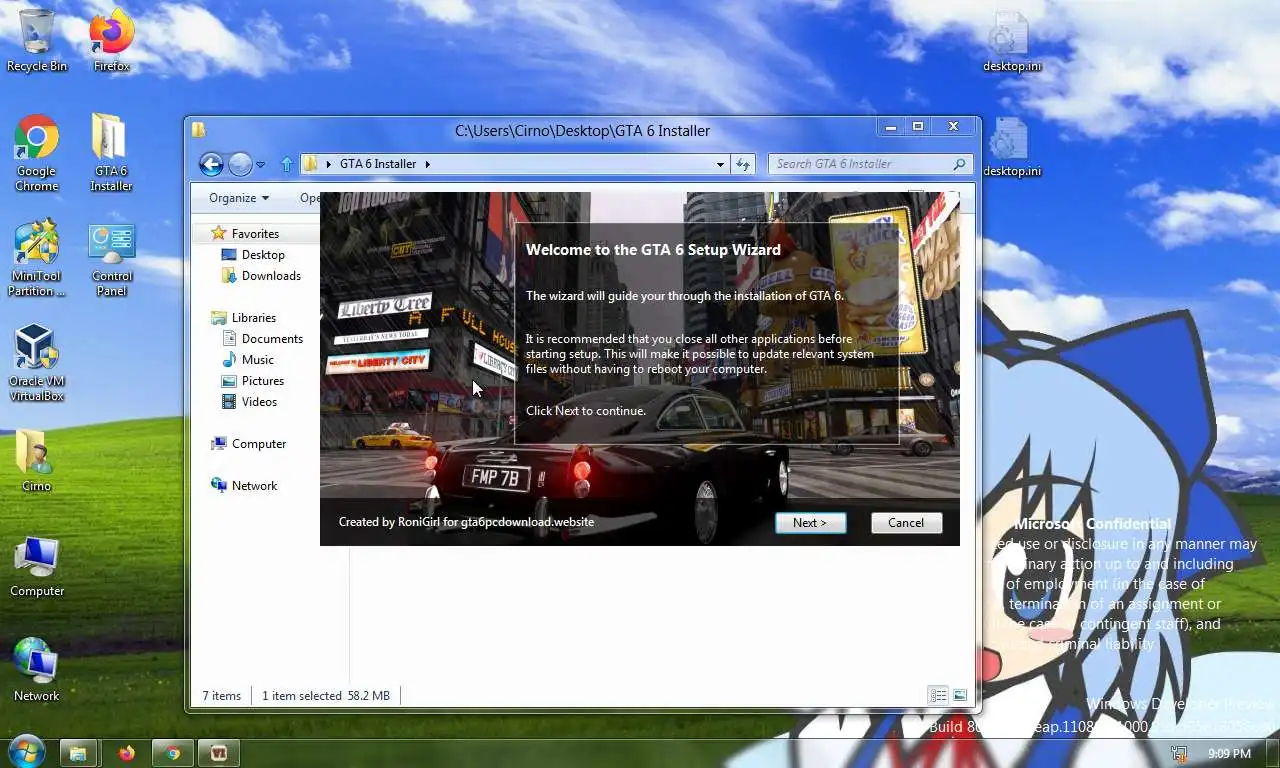Image resolution: width=1280 pixels, height=768 pixels.
Task: Expand the Organize menu
Action: 239,198
